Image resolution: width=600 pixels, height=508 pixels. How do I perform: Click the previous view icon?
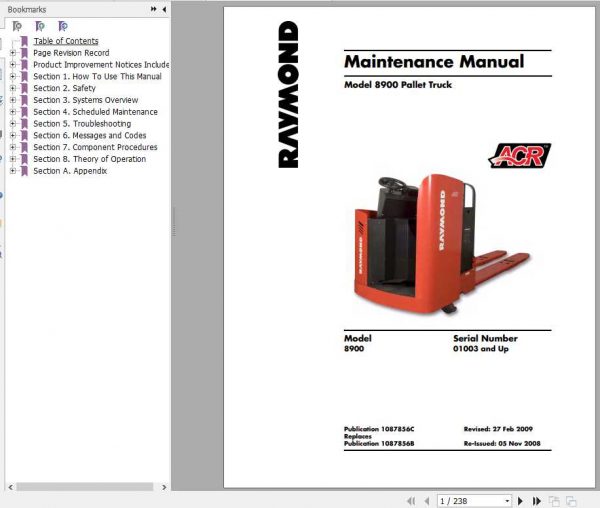554,501
